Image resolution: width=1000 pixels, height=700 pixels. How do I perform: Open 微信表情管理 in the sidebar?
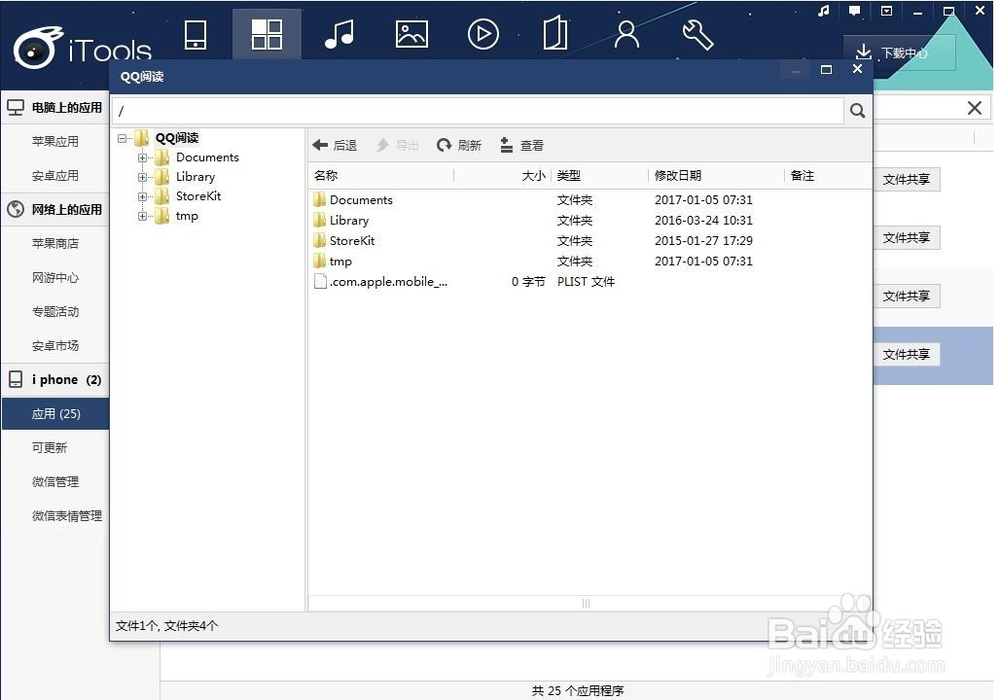[x=67, y=516]
